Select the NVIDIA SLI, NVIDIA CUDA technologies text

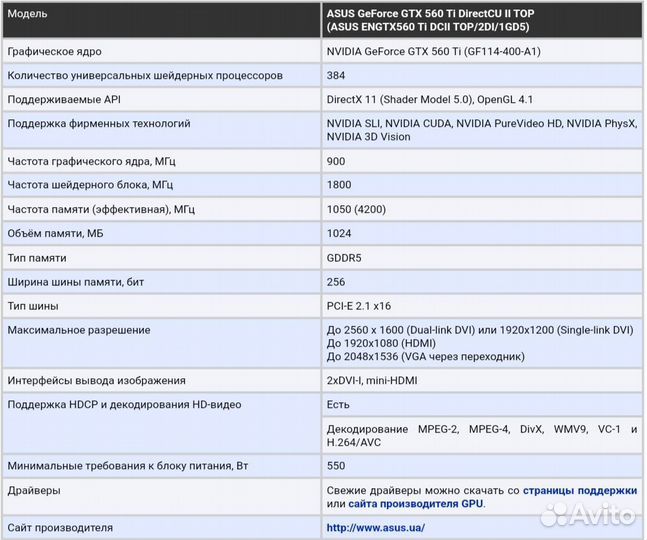[389, 123]
